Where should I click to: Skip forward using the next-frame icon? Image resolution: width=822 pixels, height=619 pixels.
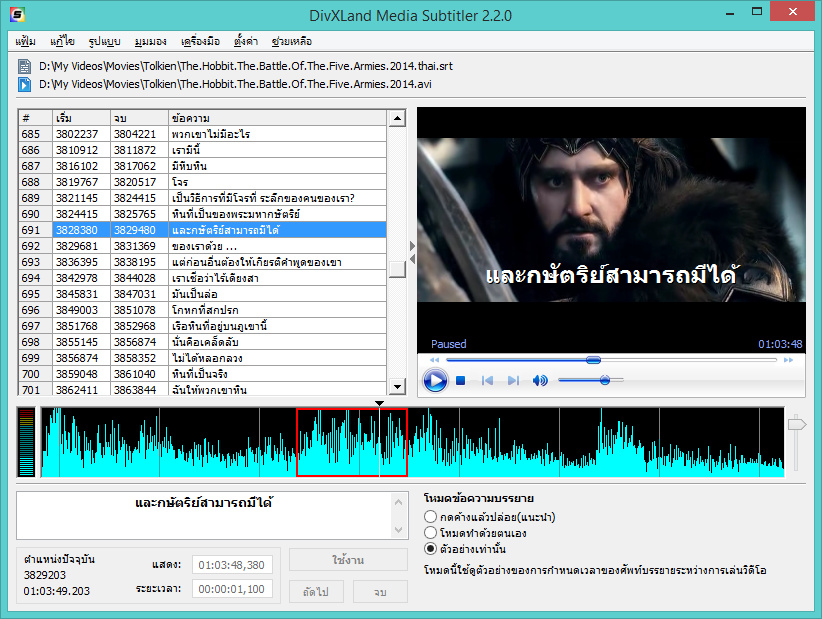point(513,380)
